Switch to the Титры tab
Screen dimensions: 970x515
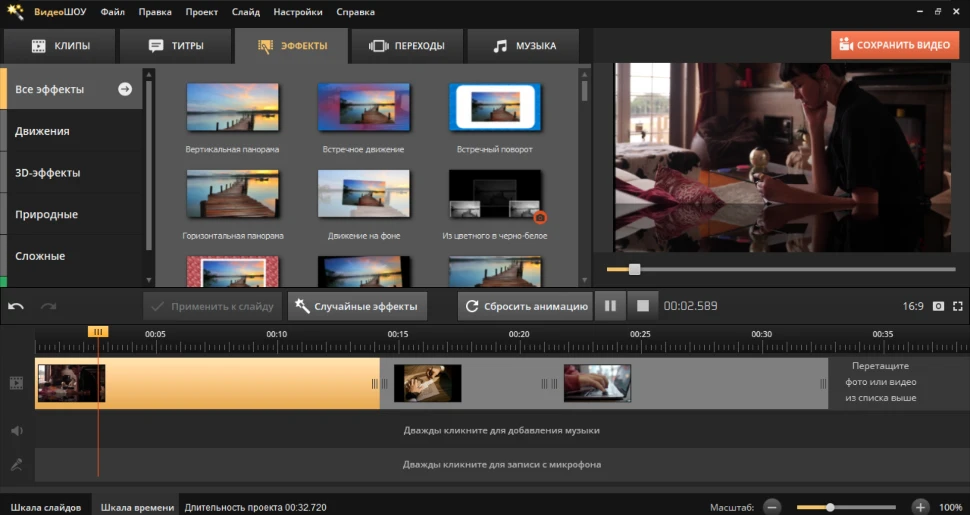pos(176,46)
